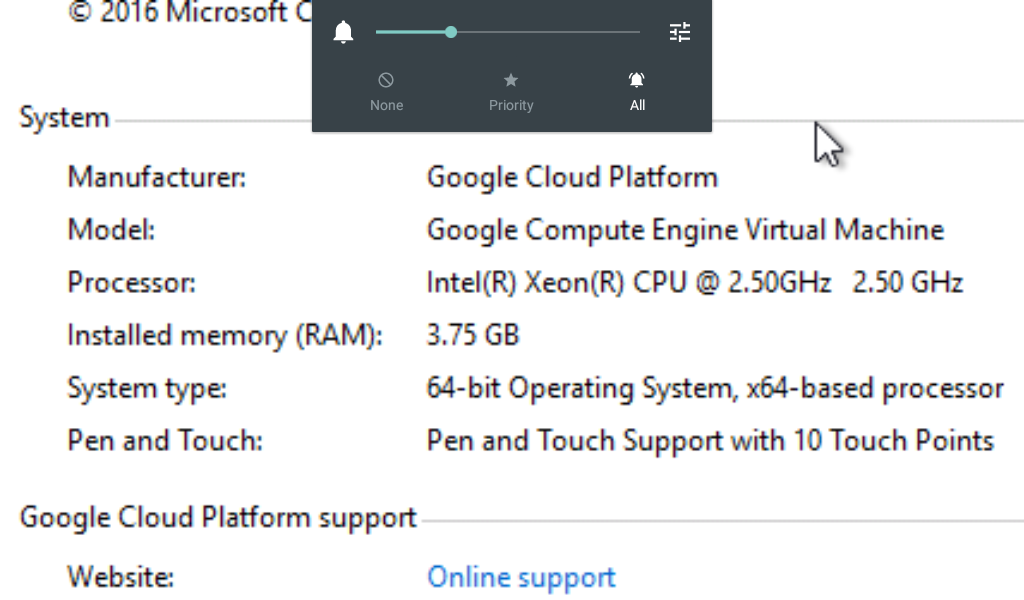Screen dimensions: 1024x600
Task: Switch to the Priority notification mode label
Action: [511, 105]
